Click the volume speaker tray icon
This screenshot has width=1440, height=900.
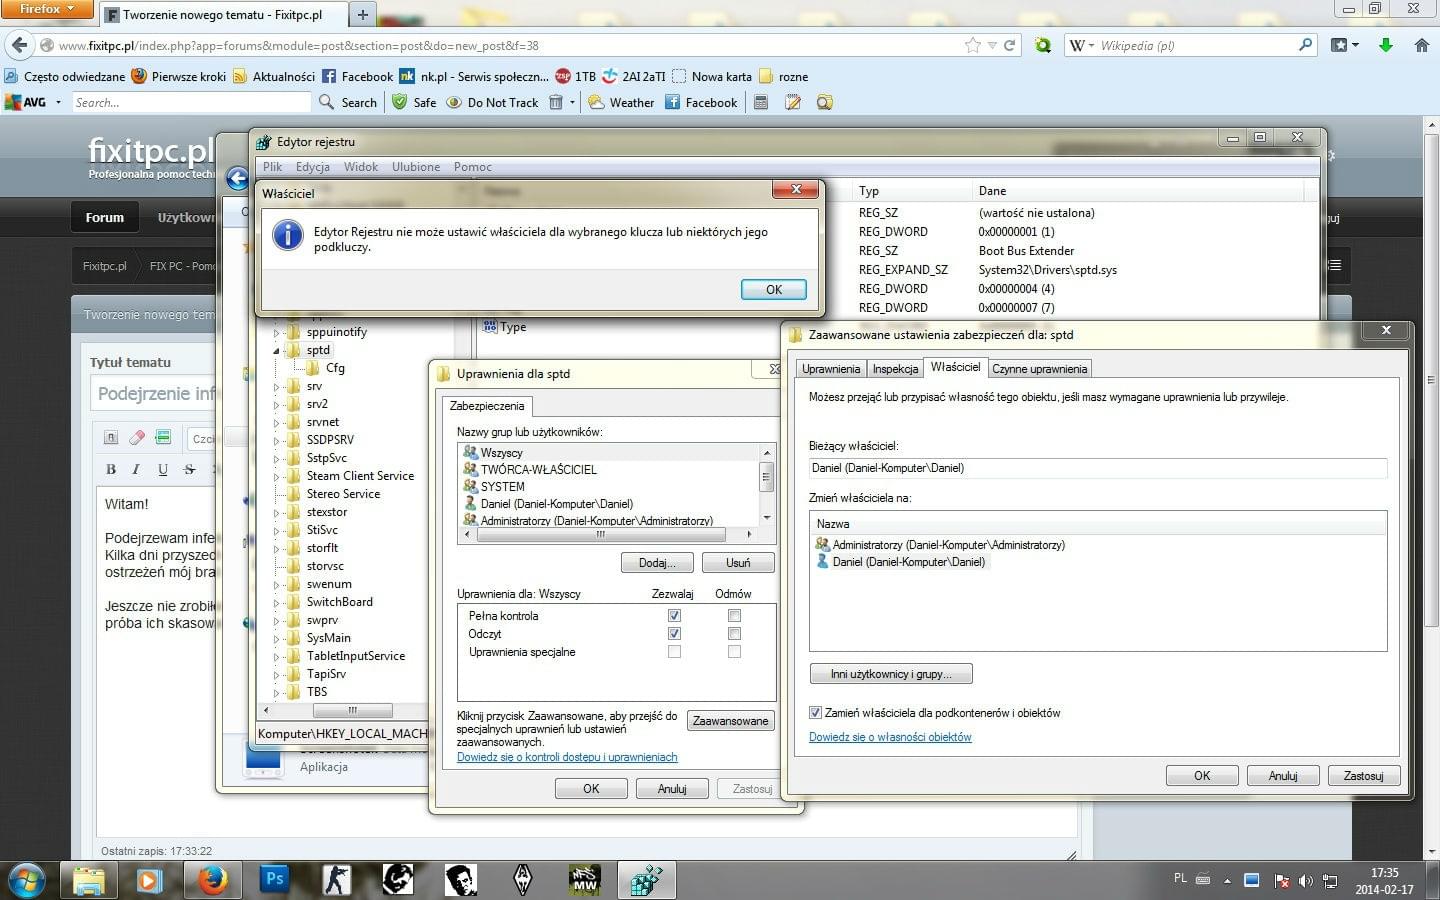click(x=1305, y=881)
